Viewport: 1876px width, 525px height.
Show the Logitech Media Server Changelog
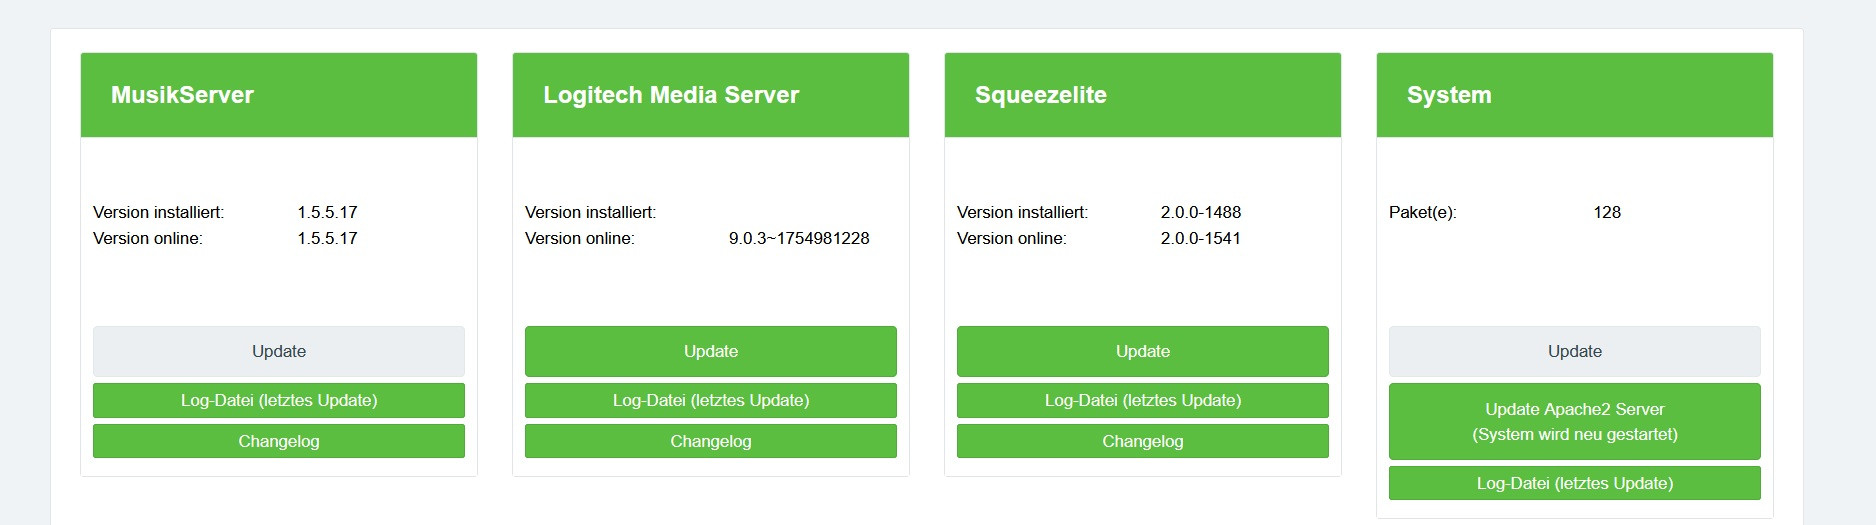tap(710, 441)
